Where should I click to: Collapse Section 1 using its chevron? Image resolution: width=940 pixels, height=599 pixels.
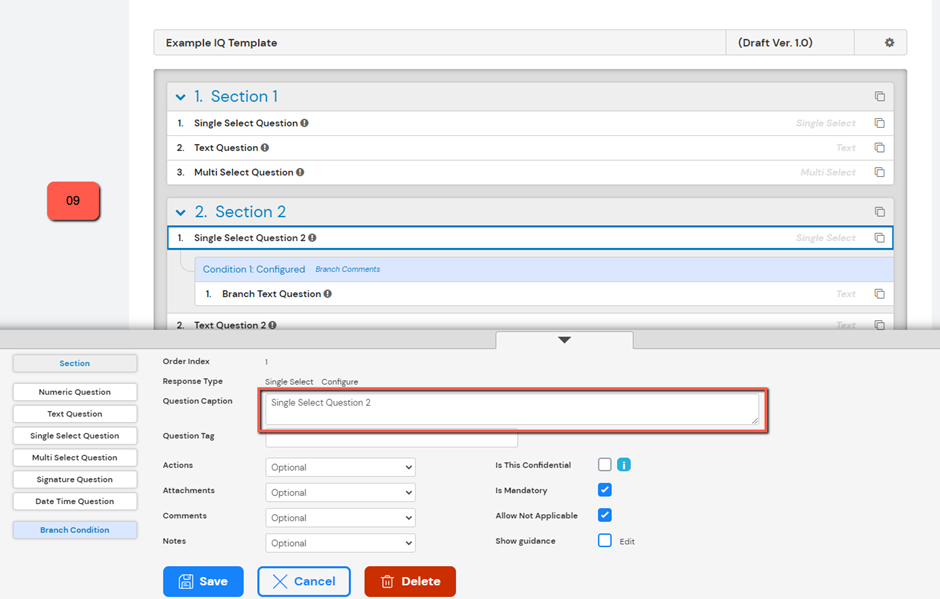coord(181,97)
